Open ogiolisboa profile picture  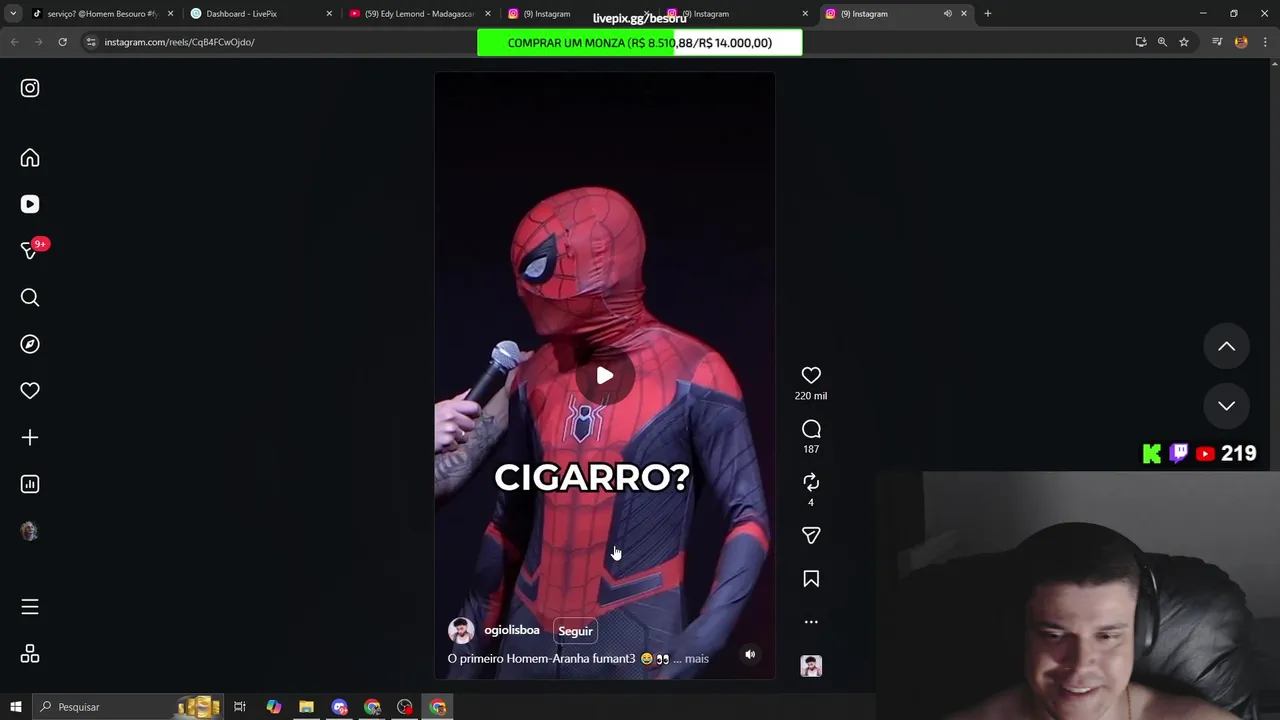click(461, 631)
